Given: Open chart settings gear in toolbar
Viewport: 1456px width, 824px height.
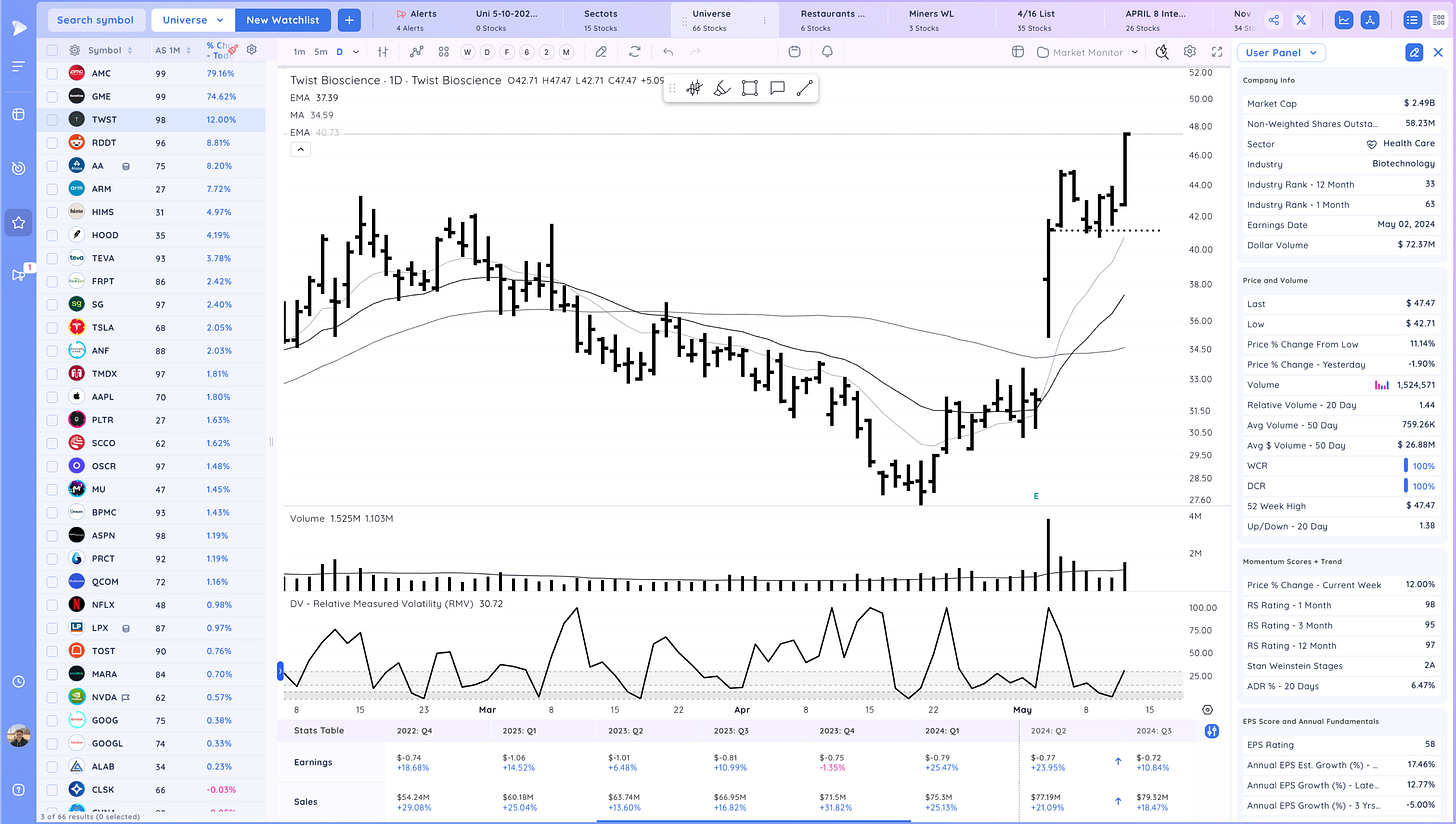Looking at the screenshot, I should pos(1189,52).
